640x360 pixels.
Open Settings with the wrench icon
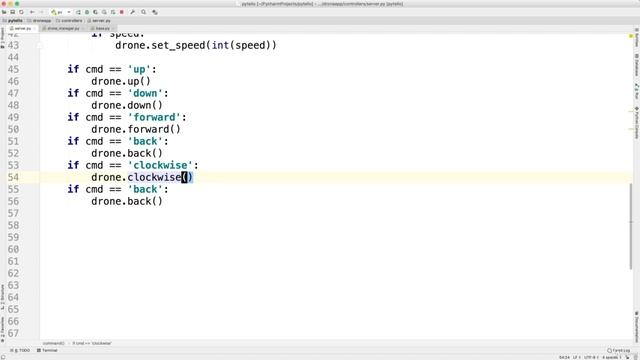[133, 12]
